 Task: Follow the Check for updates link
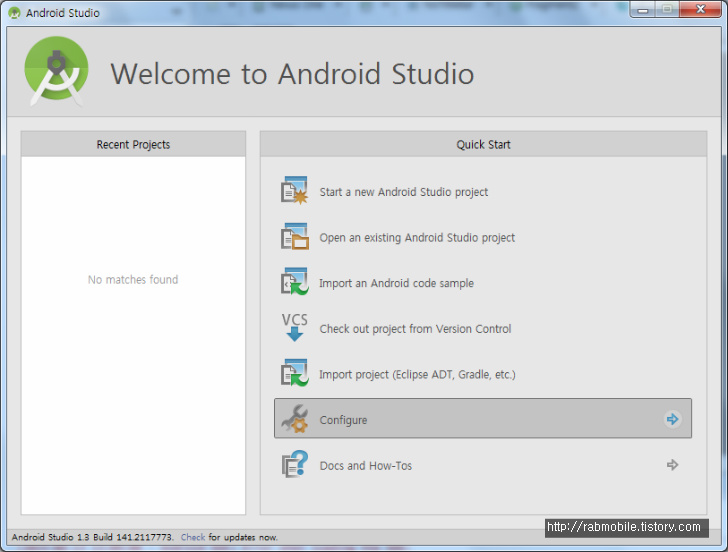pos(193,537)
